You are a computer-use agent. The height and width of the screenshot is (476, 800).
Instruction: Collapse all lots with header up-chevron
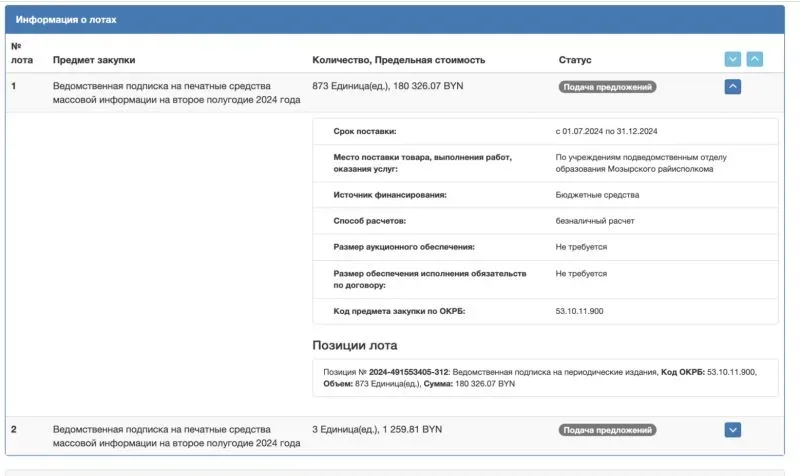pyautogui.click(x=755, y=60)
